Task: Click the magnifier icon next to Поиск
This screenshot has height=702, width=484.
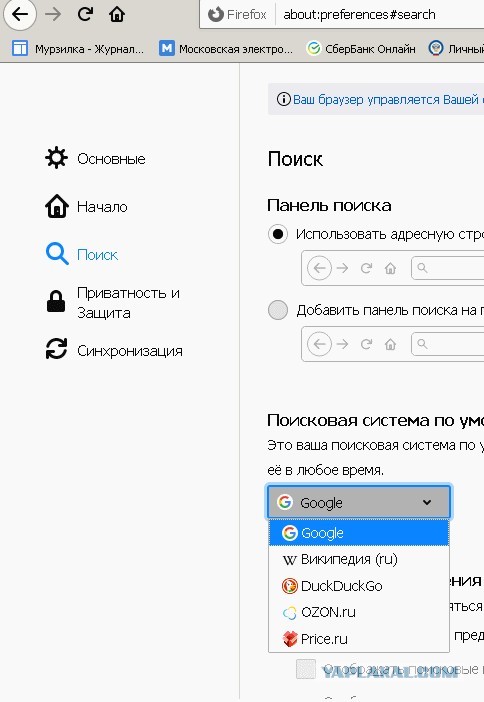Action: 57,254
